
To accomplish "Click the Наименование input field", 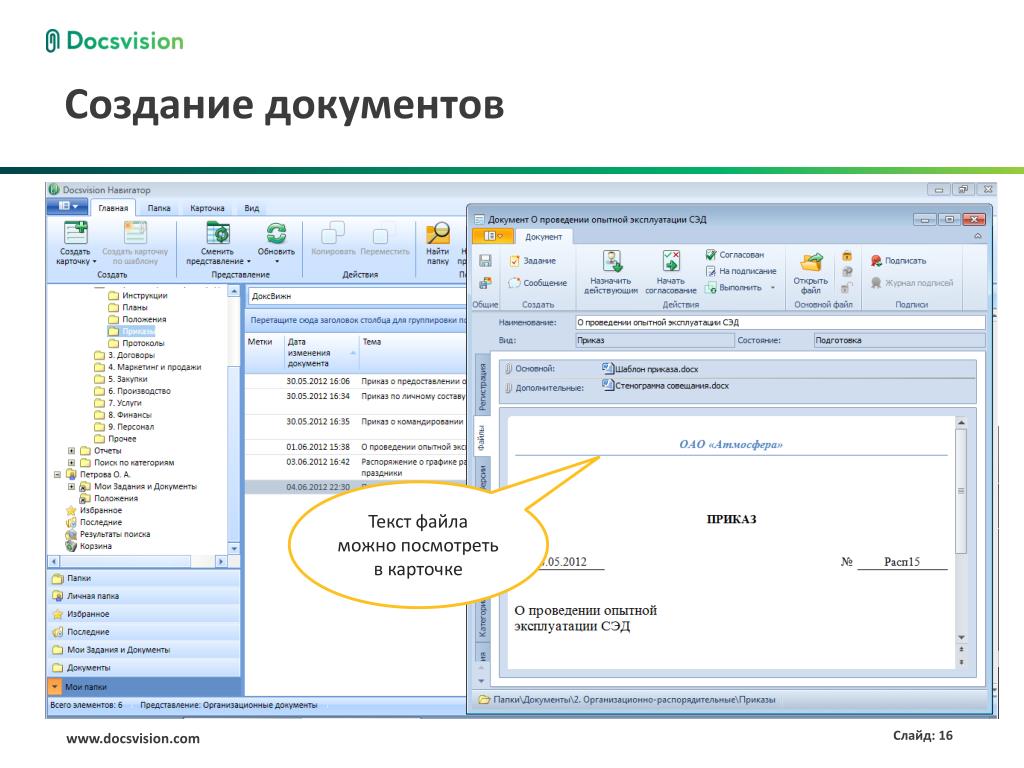I will tap(780, 322).
